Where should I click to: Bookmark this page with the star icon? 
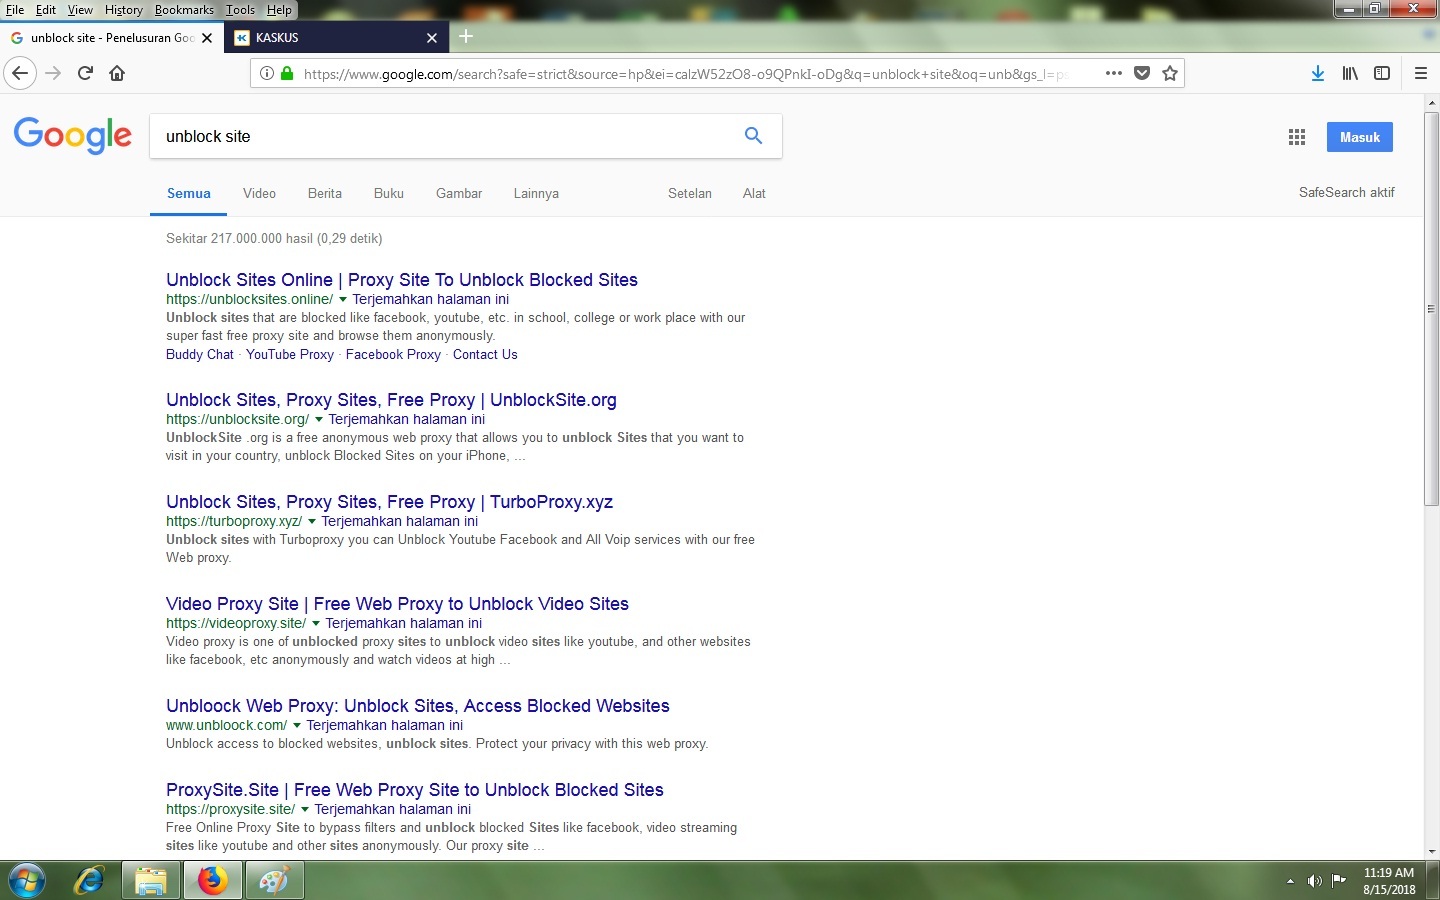point(1170,73)
